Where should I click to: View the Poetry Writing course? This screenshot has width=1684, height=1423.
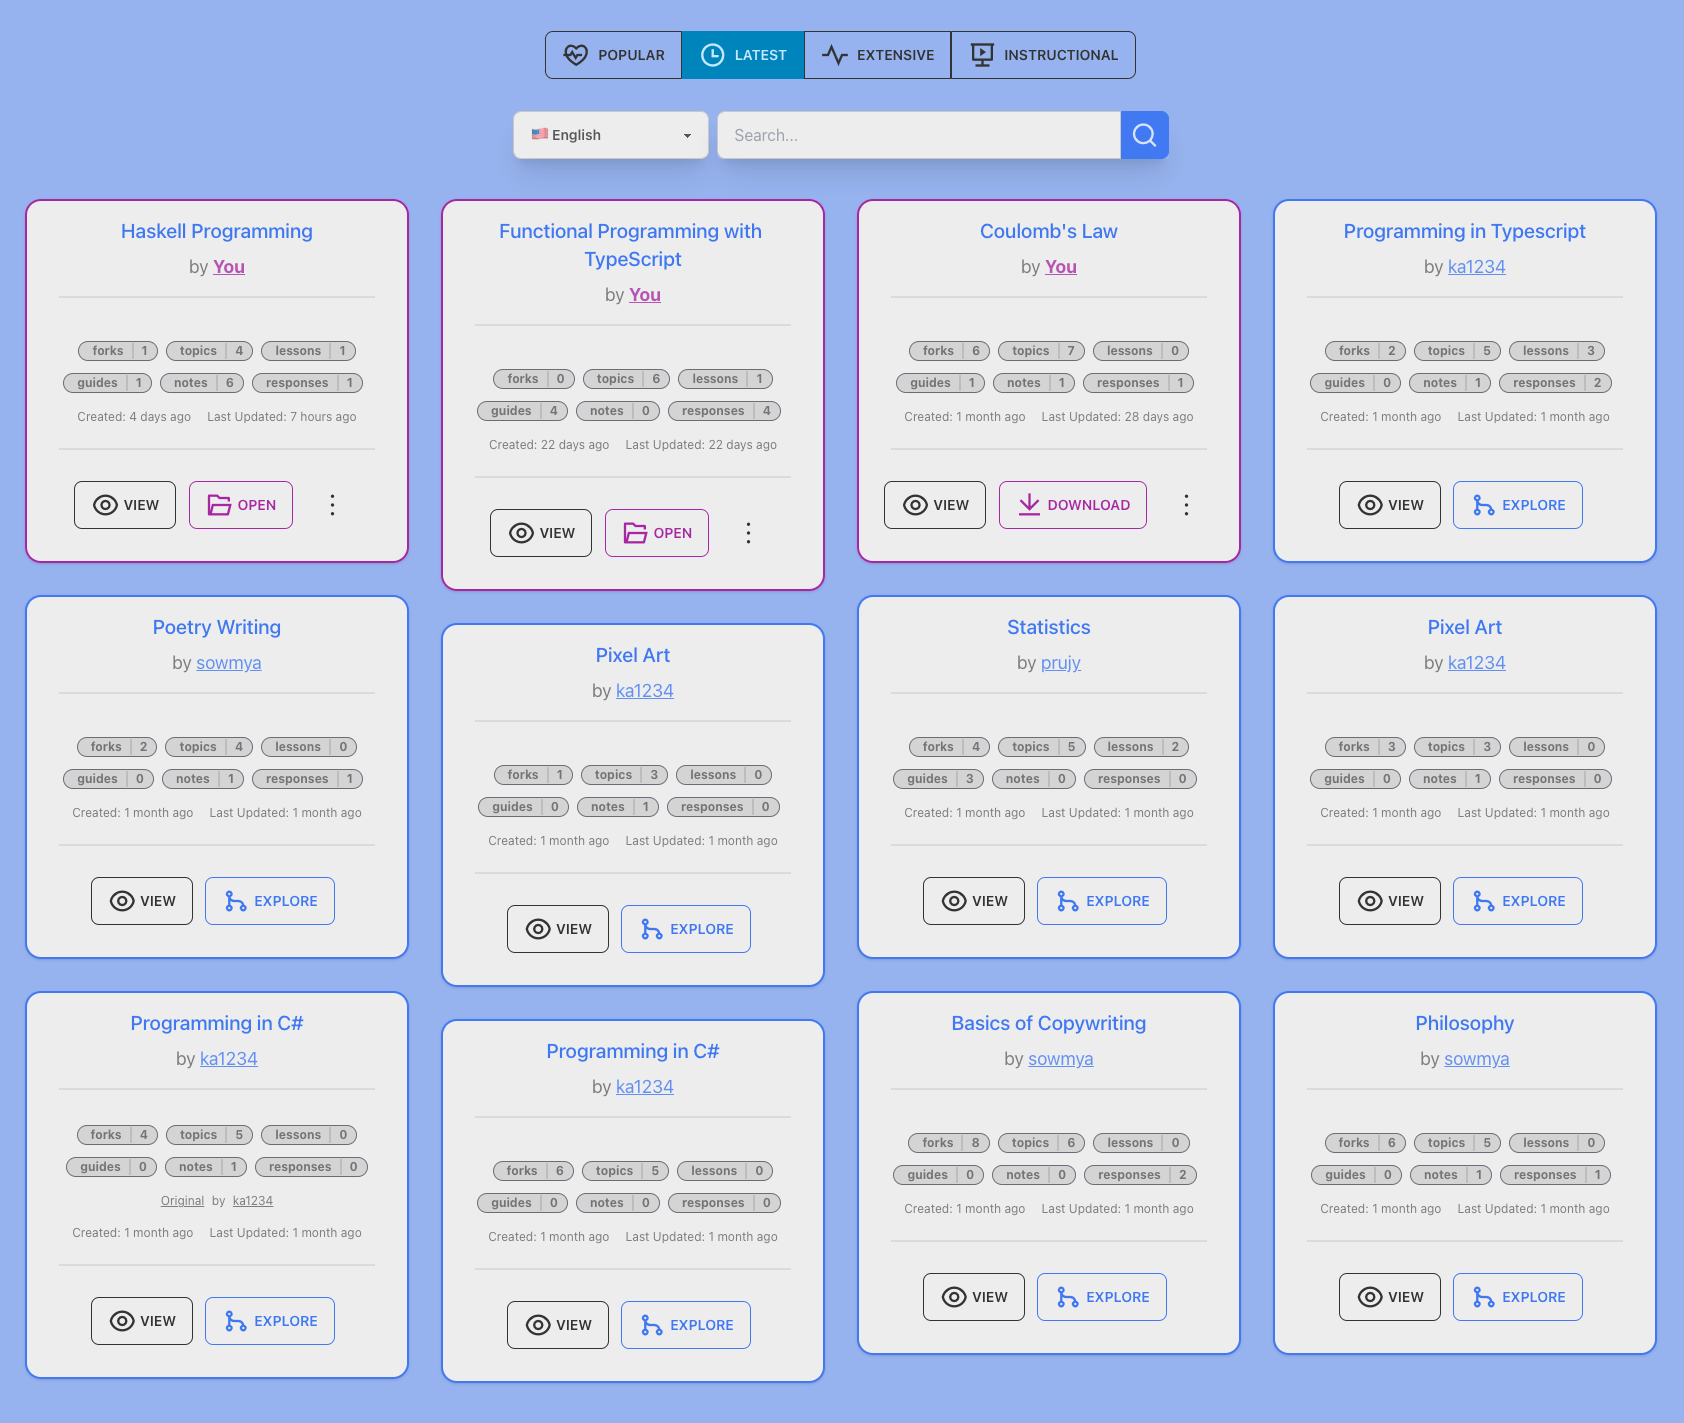(142, 901)
